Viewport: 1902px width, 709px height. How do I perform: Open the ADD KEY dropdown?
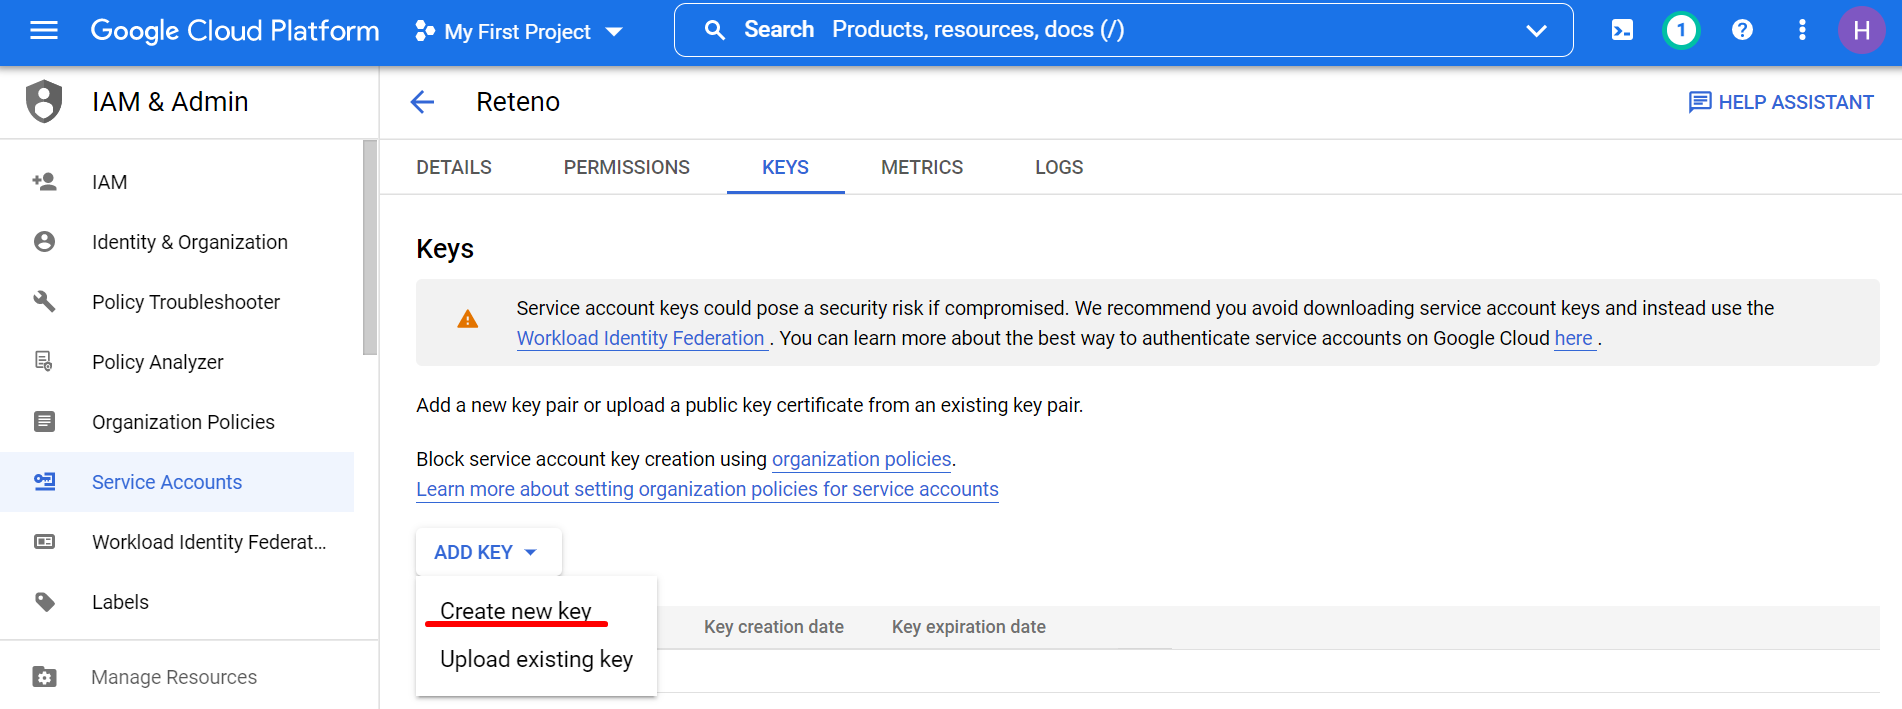coord(486,552)
